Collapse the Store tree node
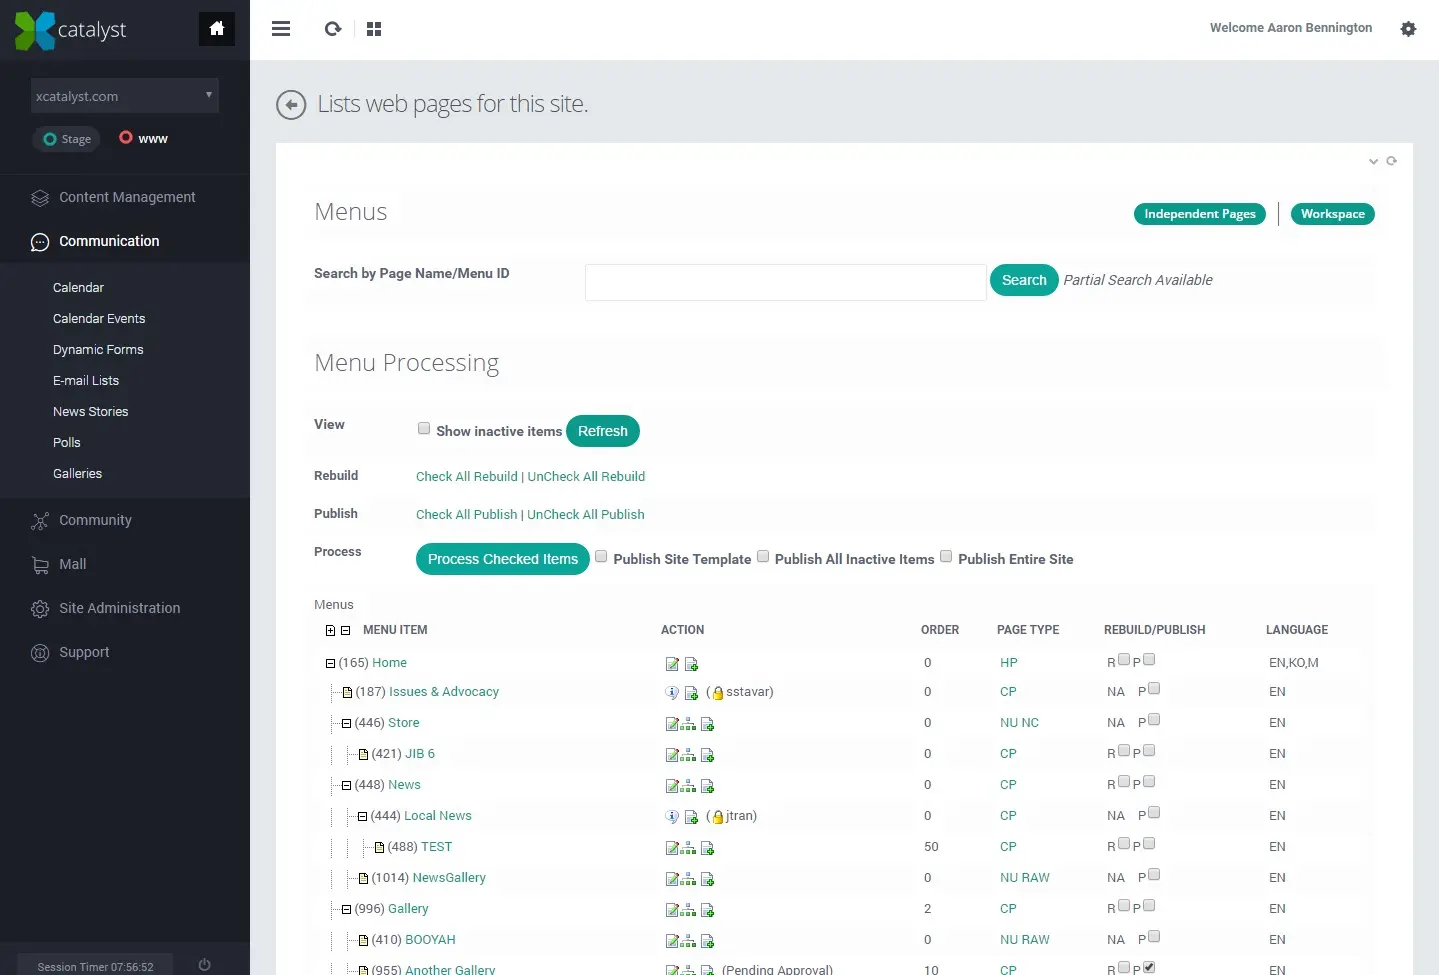This screenshot has width=1439, height=975. [x=346, y=724]
